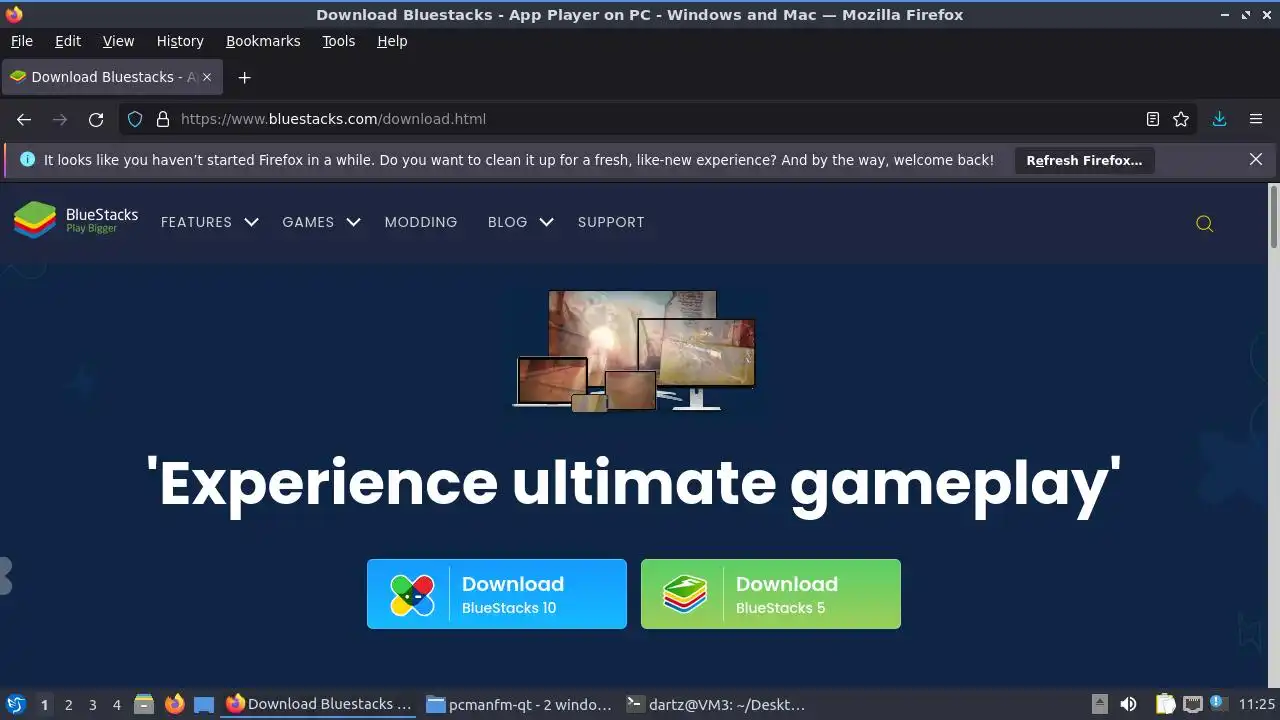The height and width of the screenshot is (720, 1280).
Task: Open the Lubuntu start menu icon
Action: tap(16, 704)
